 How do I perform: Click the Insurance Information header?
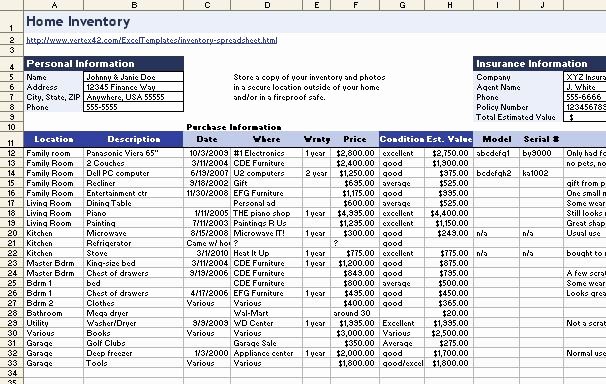540,64
